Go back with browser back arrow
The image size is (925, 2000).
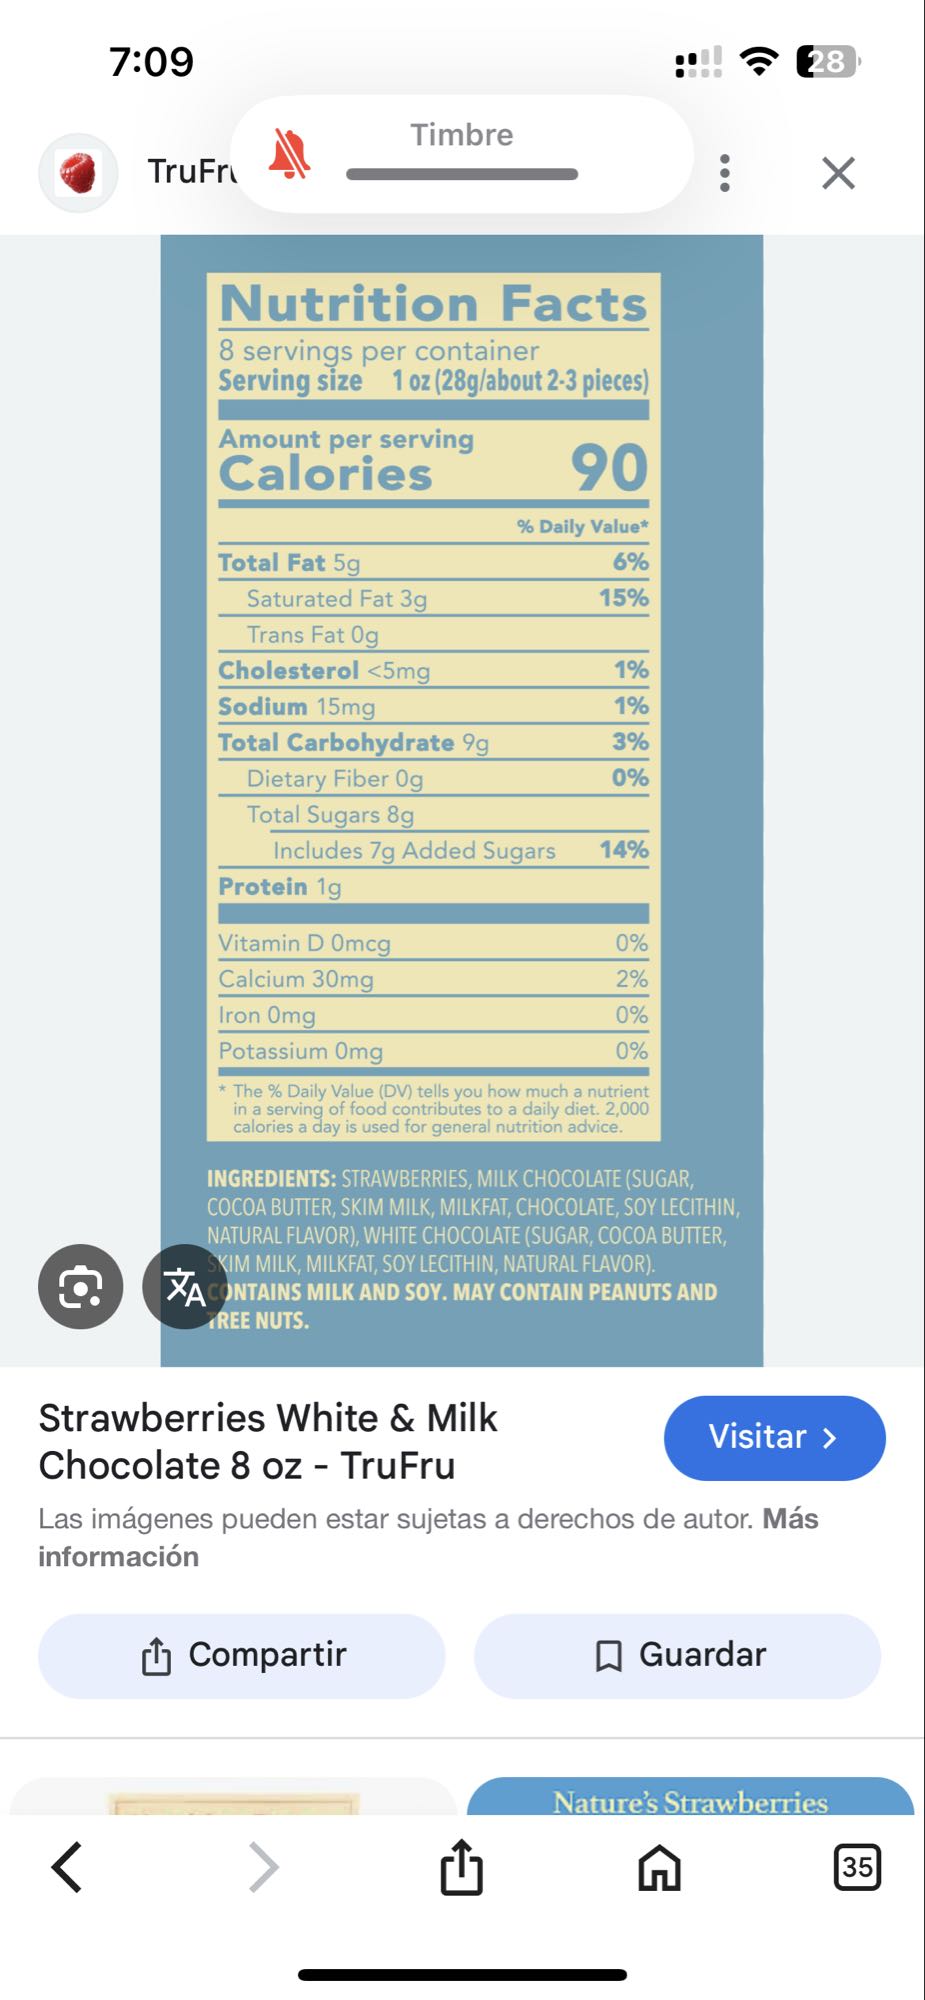click(x=67, y=1867)
